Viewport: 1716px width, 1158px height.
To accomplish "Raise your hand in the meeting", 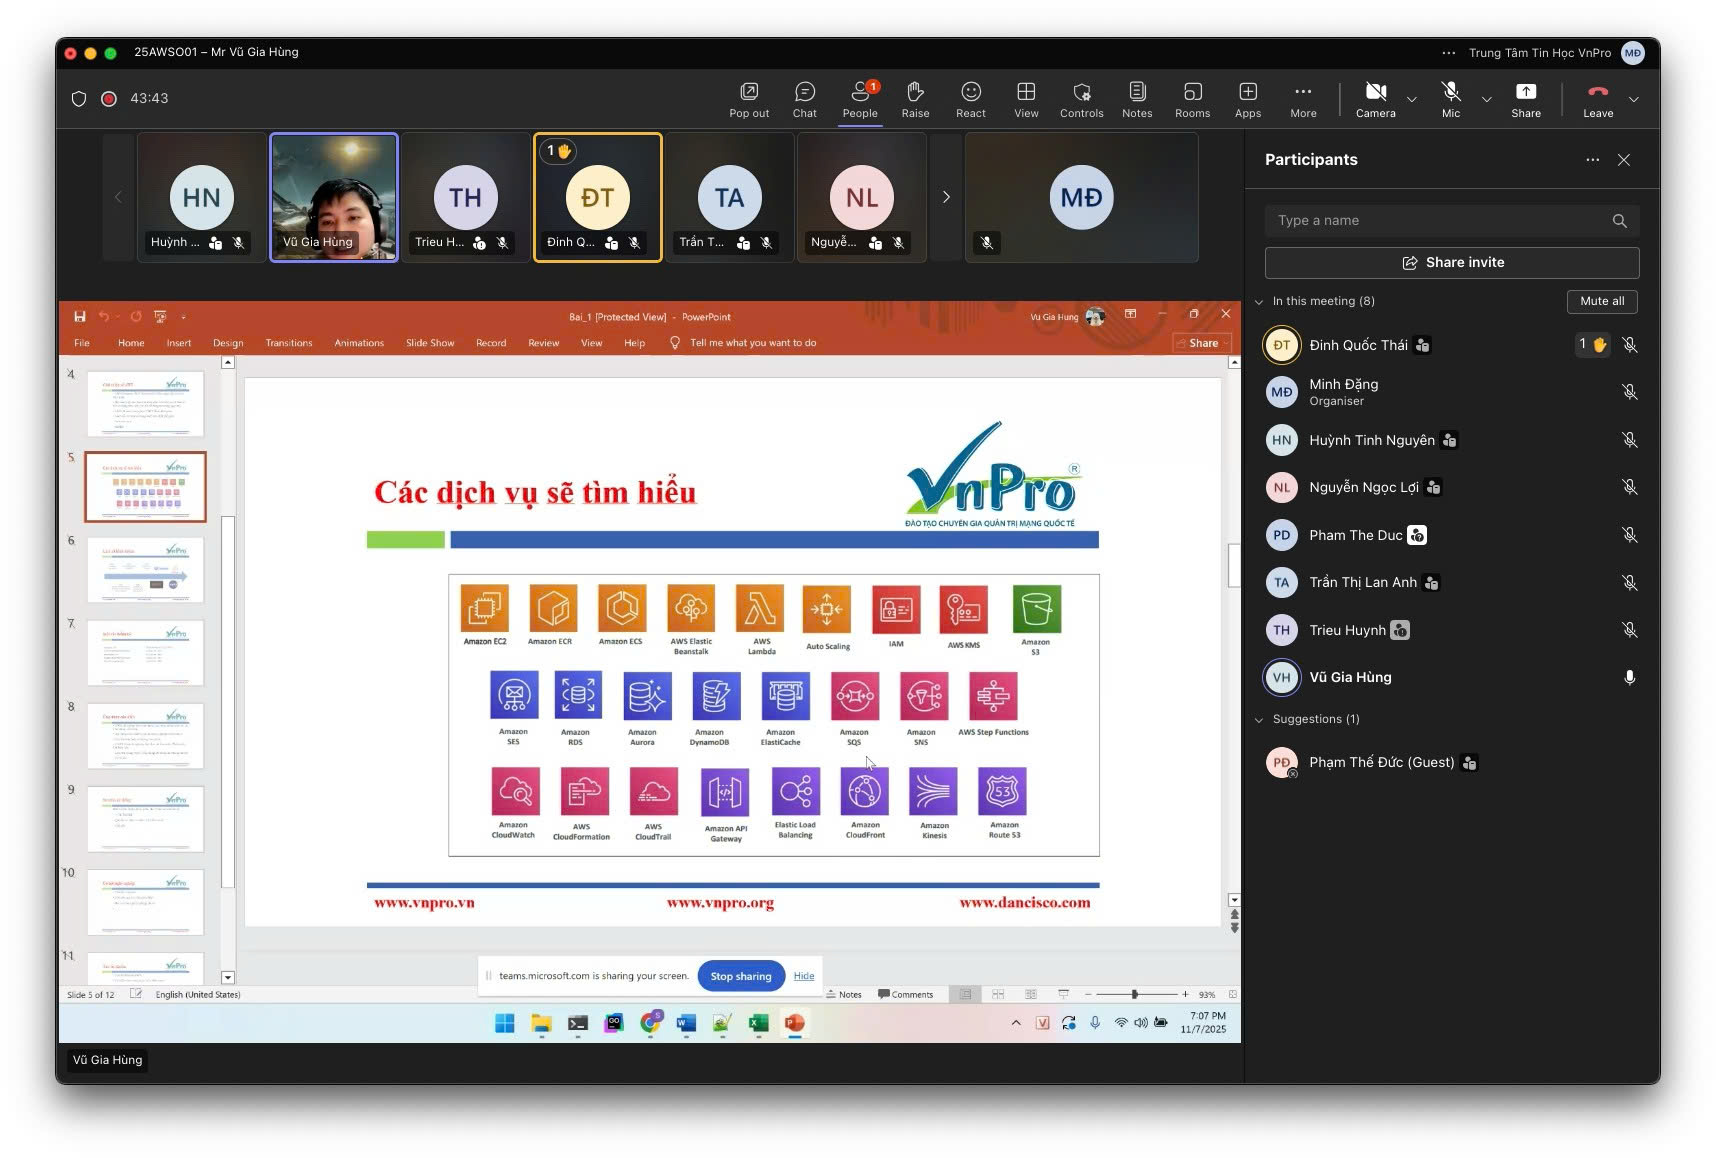I will 915,100.
